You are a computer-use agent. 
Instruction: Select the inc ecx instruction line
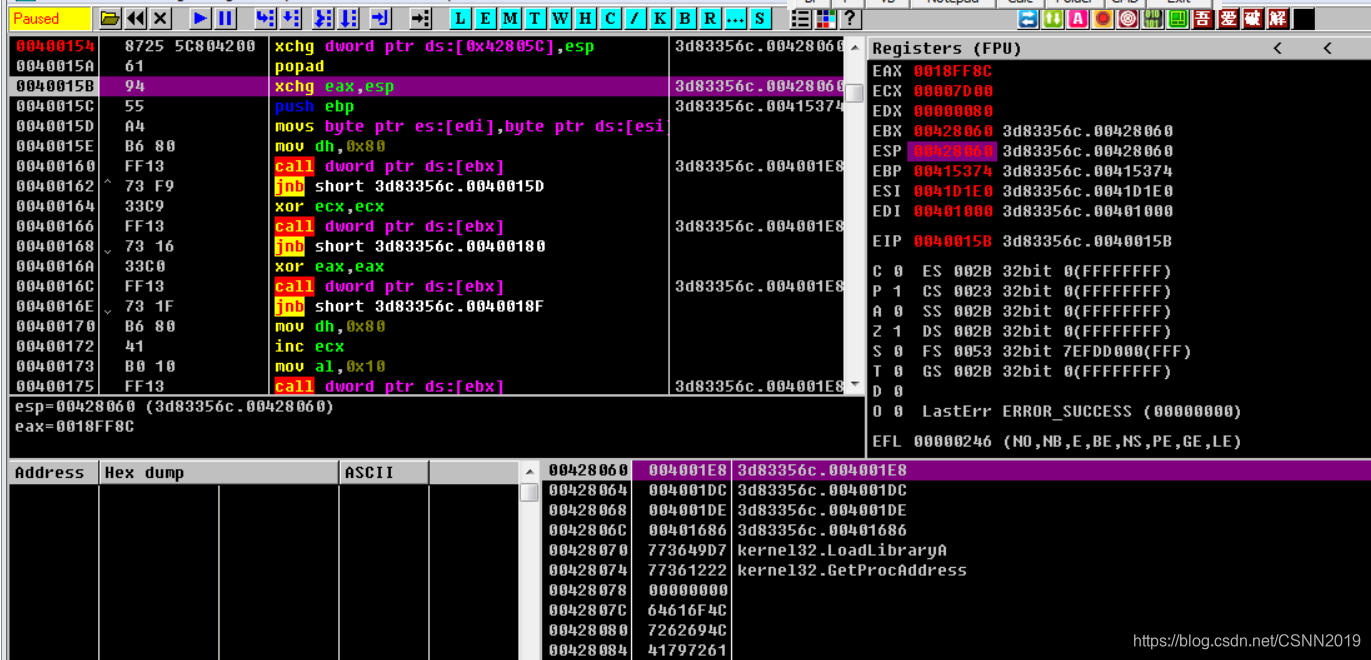coord(427,346)
